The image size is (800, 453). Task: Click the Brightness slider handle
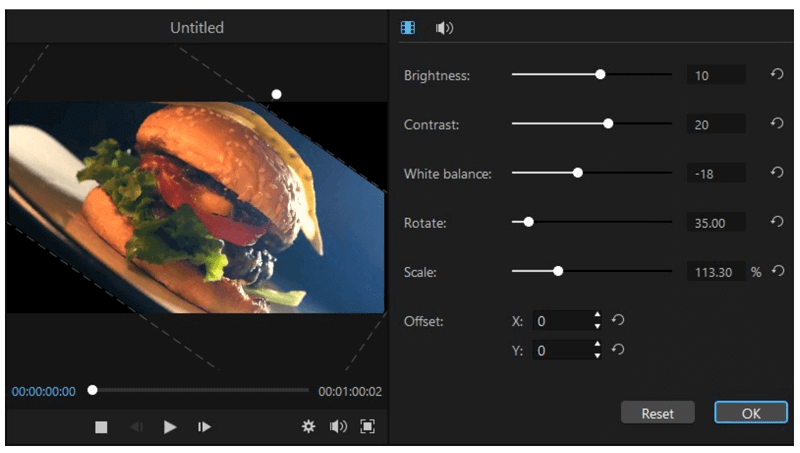pos(601,74)
